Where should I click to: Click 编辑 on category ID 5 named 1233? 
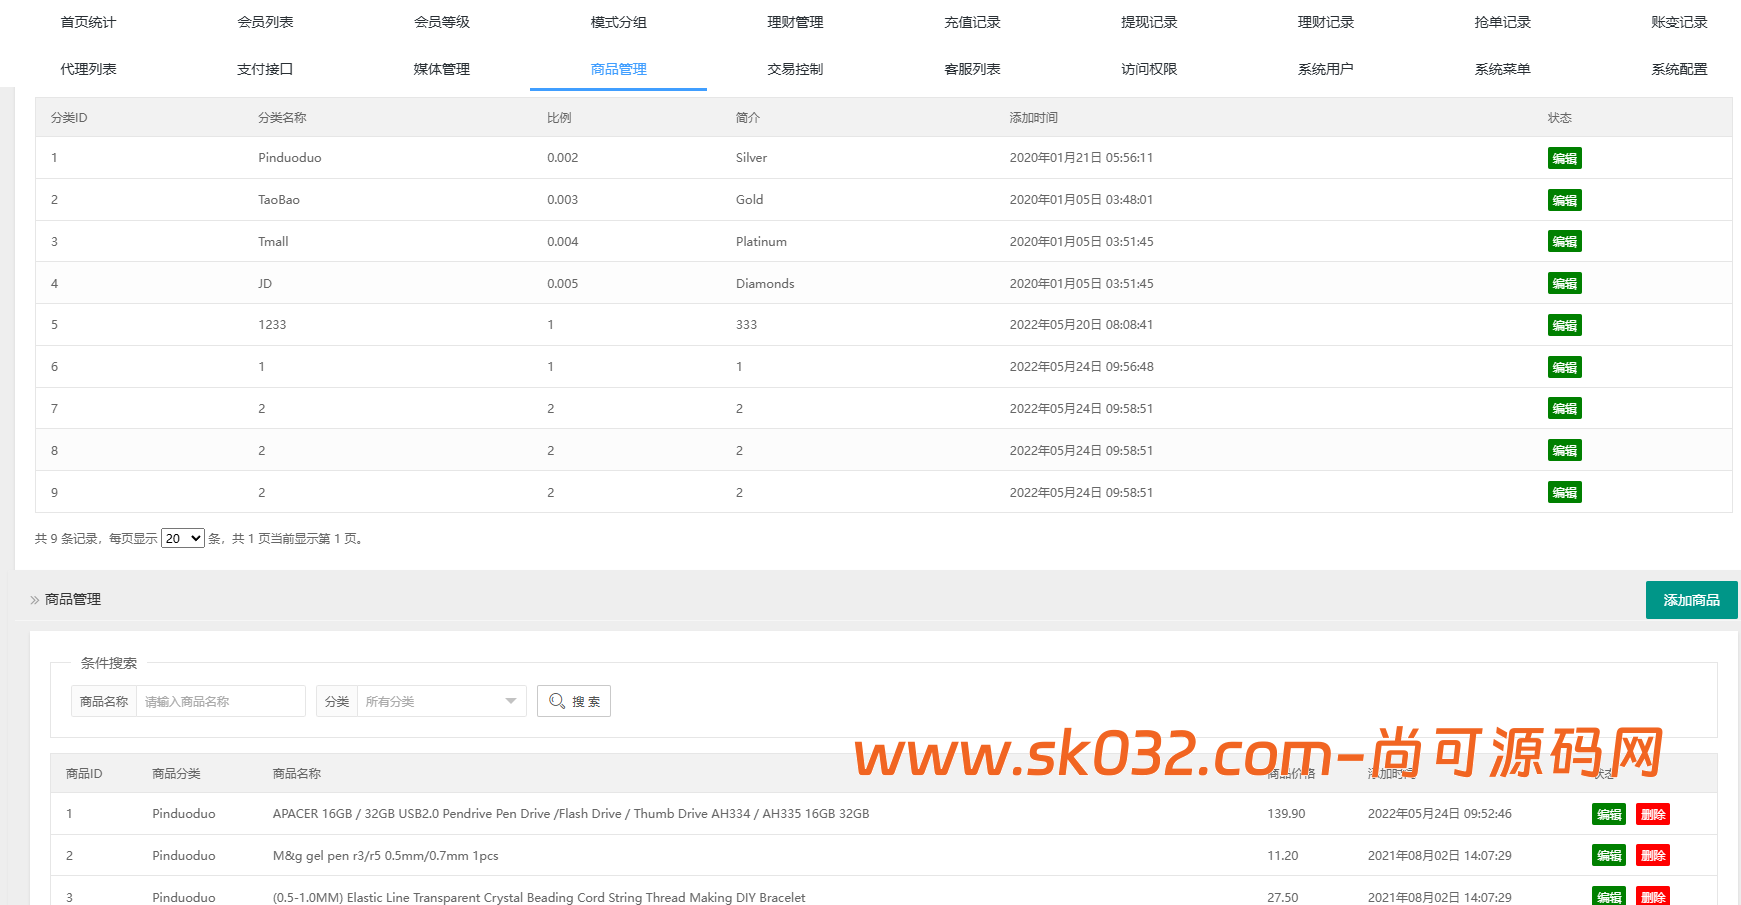[1564, 324]
